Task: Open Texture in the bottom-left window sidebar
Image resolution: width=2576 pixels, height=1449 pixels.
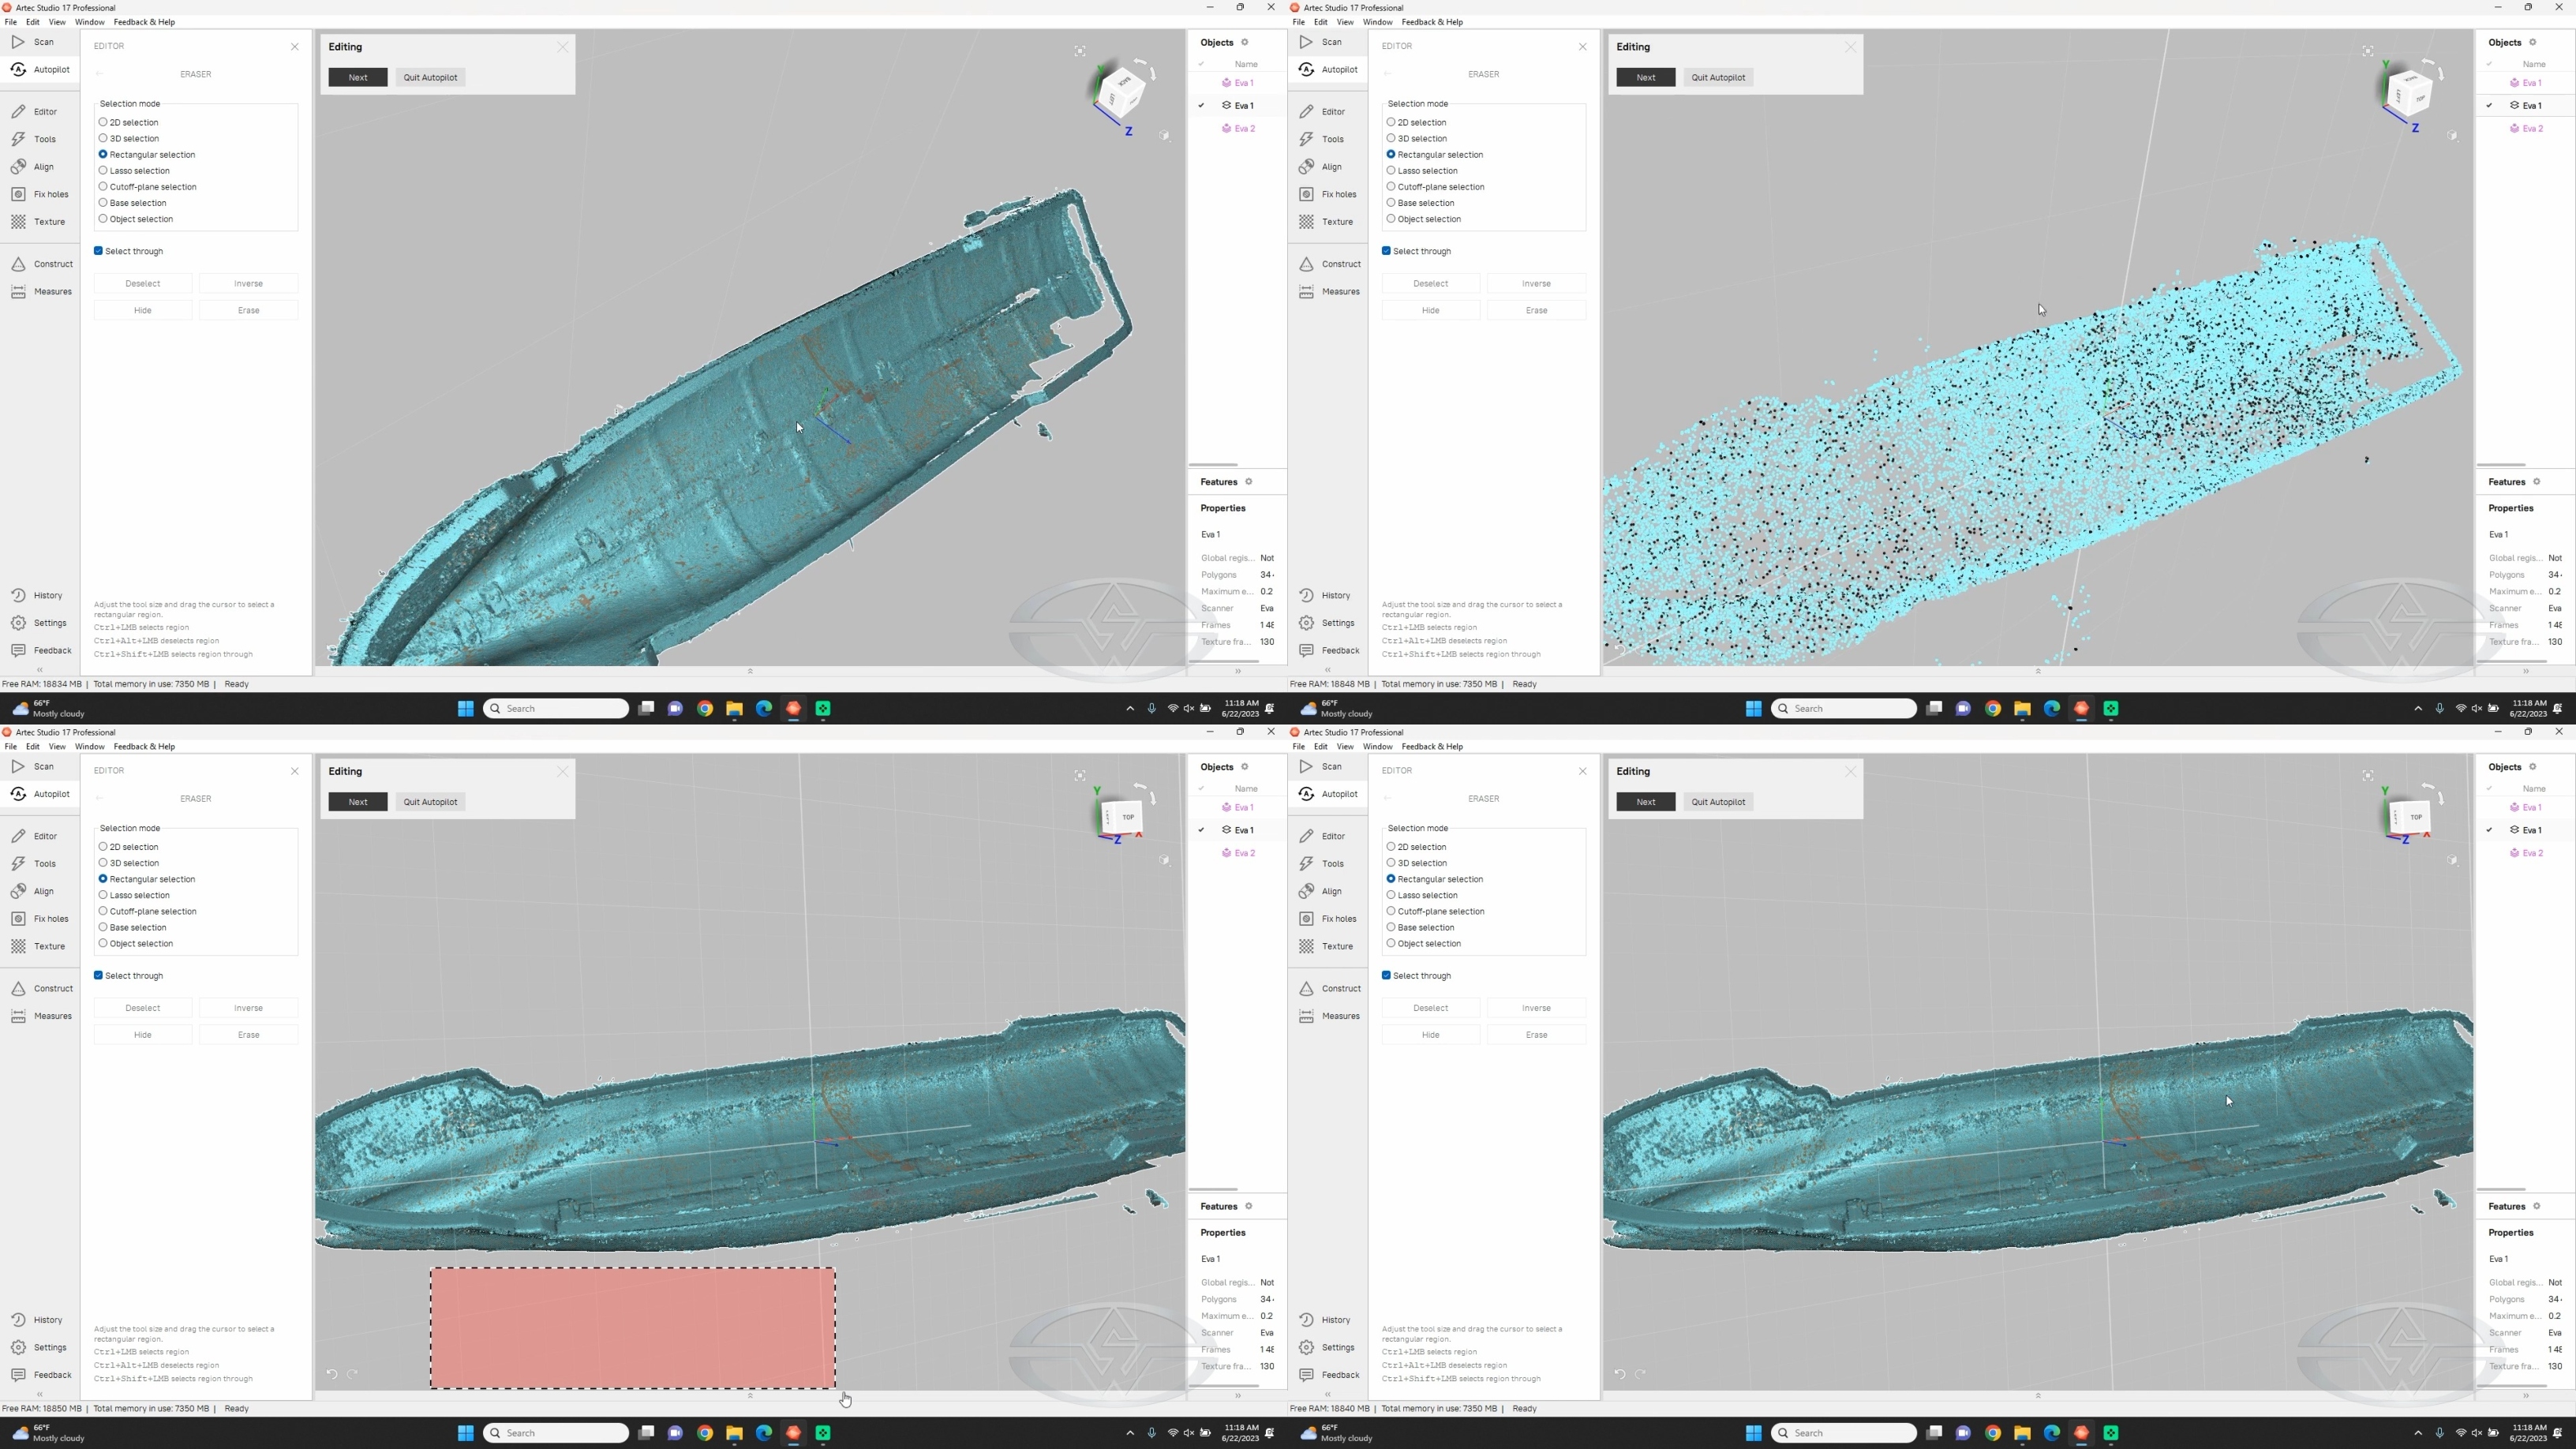Action: point(38,946)
